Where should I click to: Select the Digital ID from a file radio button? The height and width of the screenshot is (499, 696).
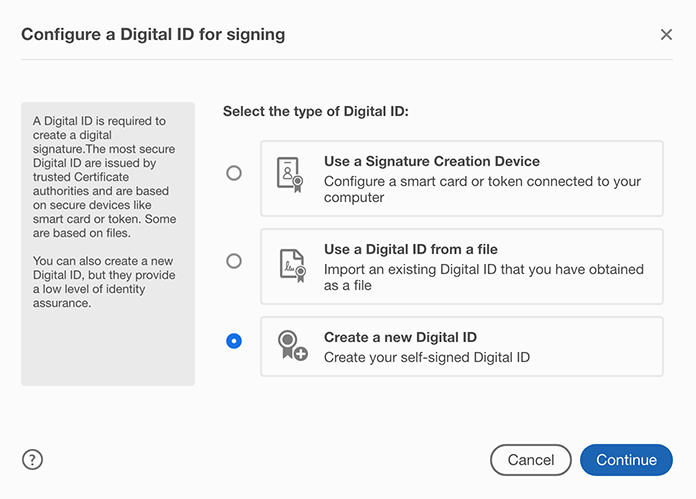tap(234, 261)
